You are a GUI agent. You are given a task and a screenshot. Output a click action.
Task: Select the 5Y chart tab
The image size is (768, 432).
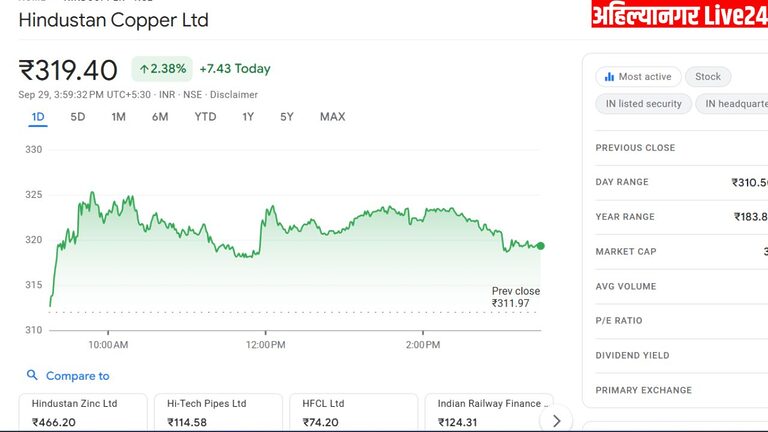click(287, 117)
